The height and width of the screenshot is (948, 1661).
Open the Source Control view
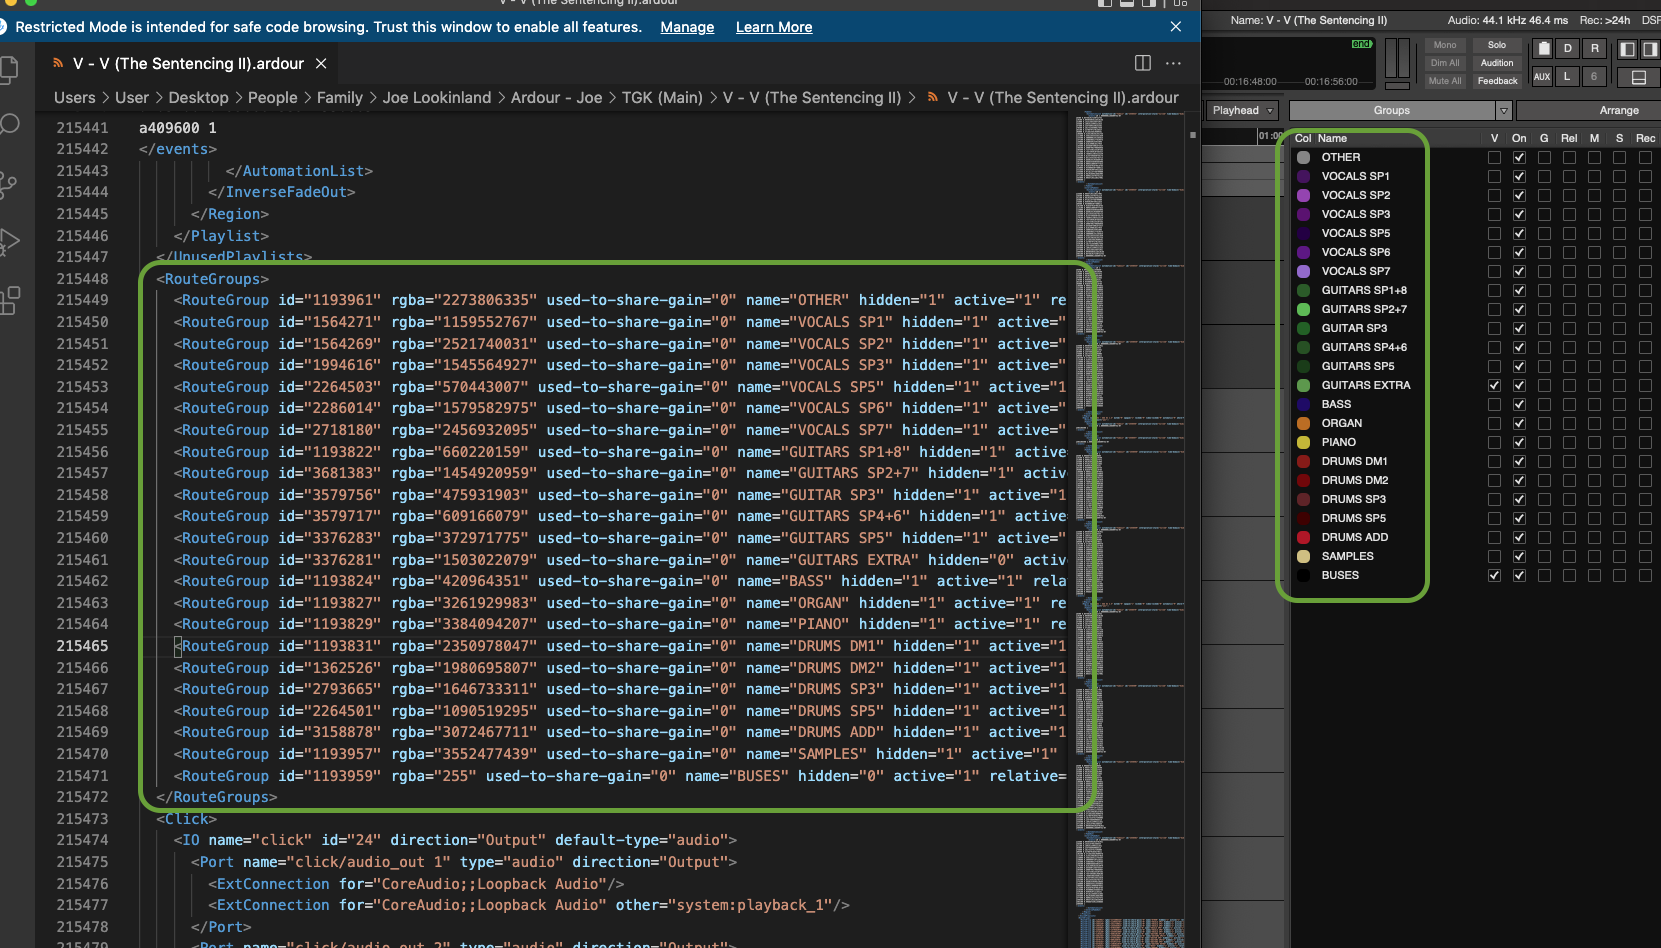click(x=9, y=184)
